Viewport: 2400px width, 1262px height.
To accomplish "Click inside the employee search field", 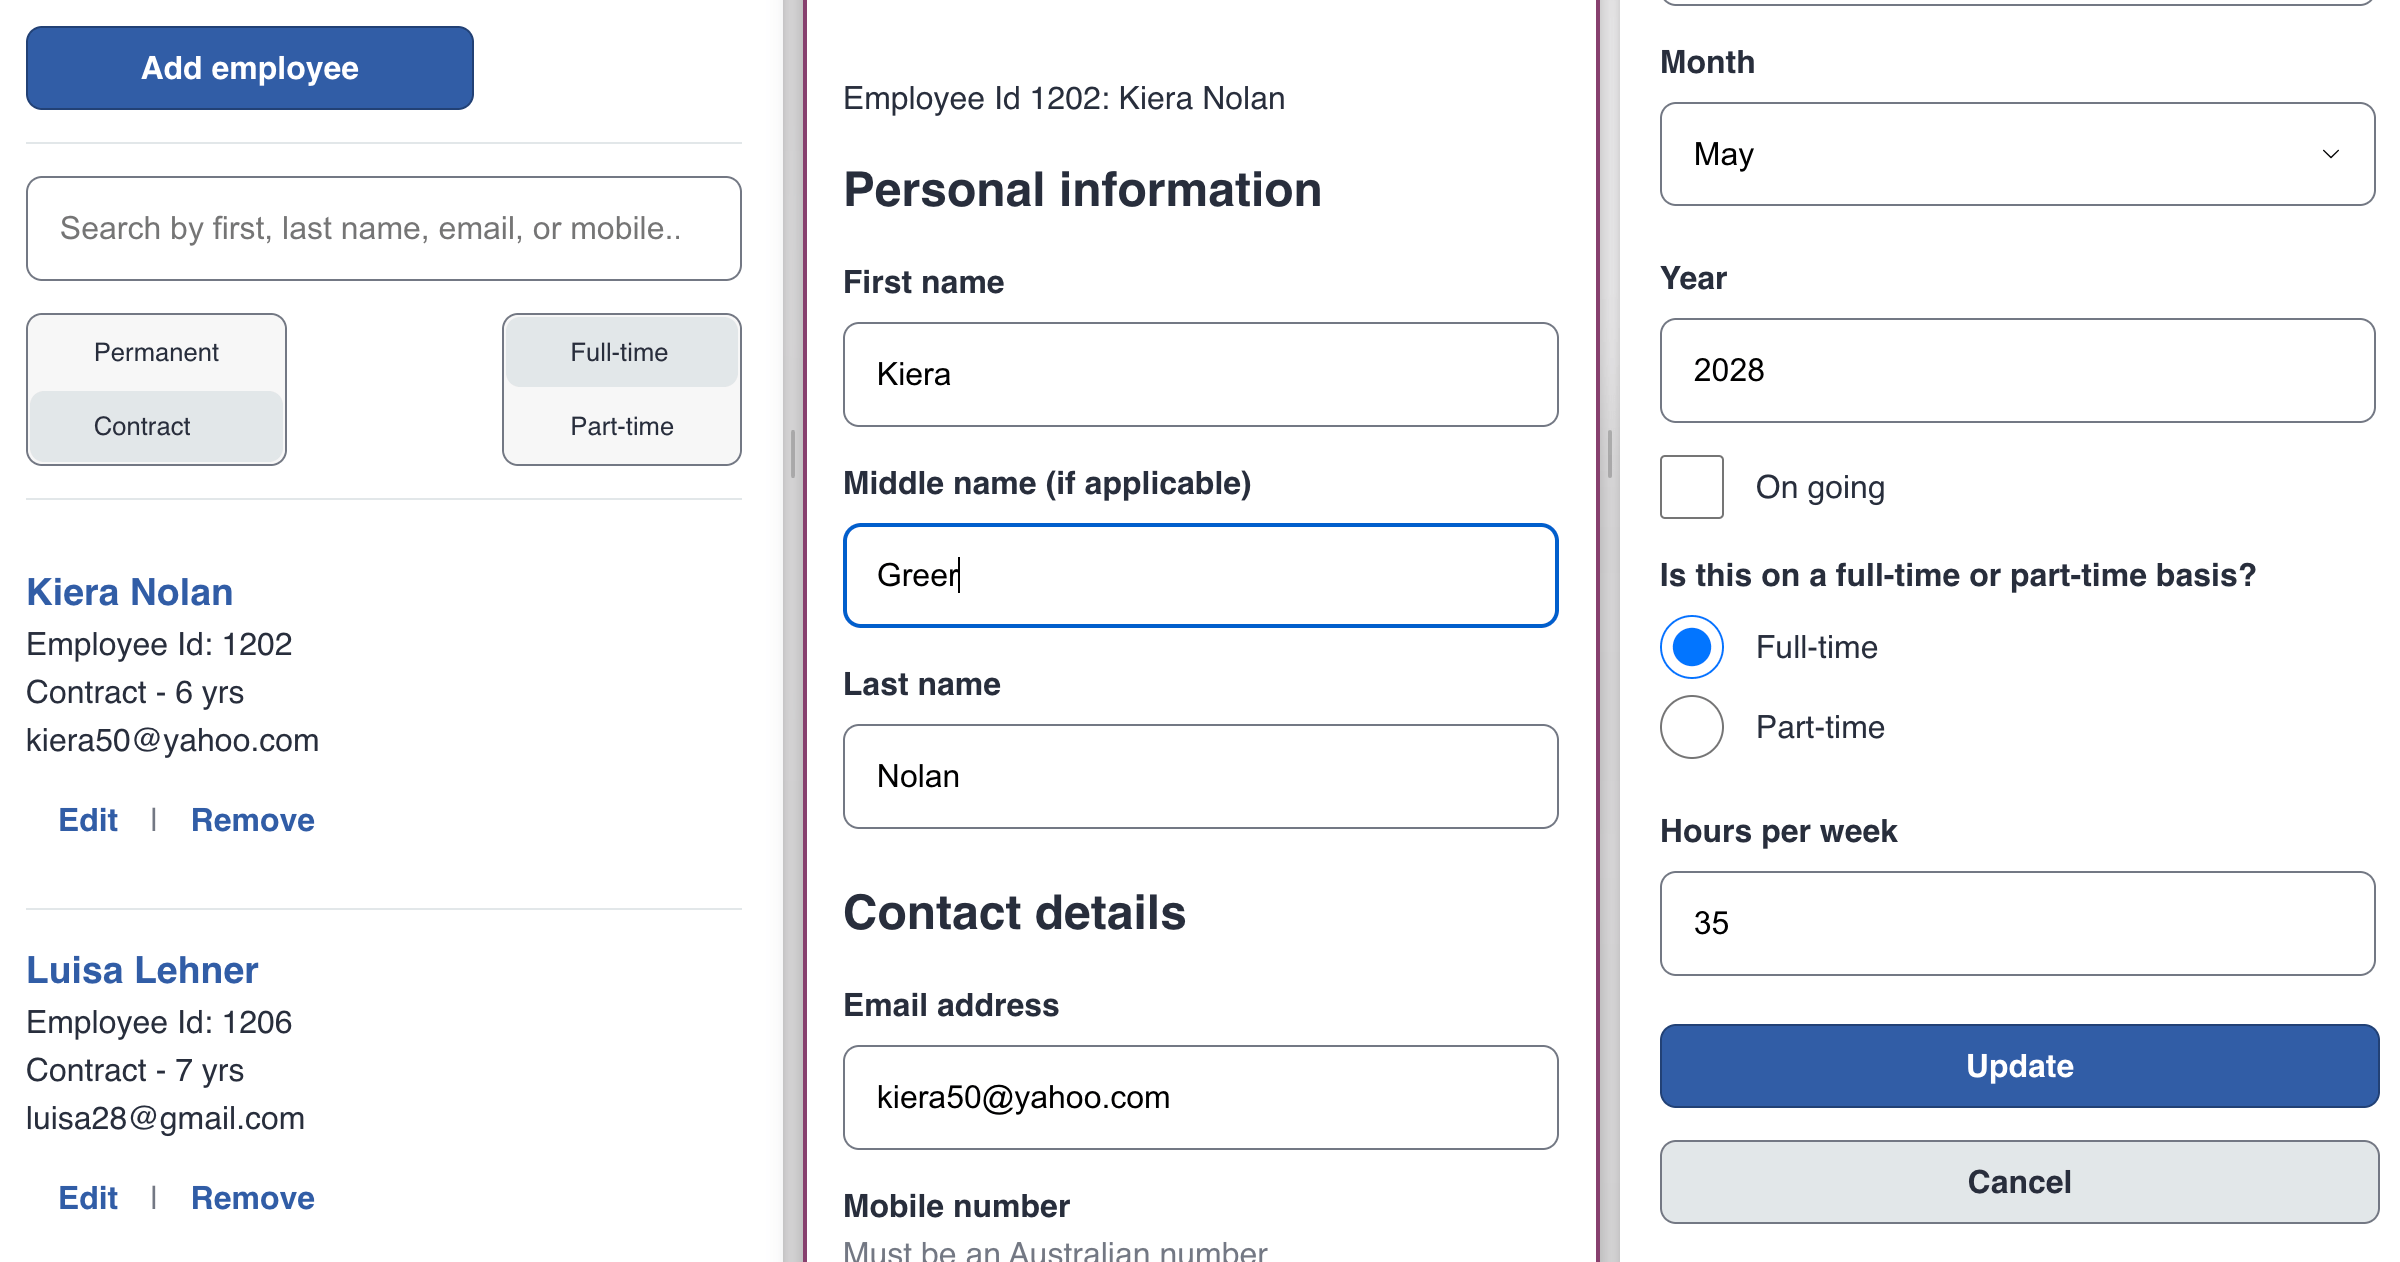I will click(x=384, y=227).
